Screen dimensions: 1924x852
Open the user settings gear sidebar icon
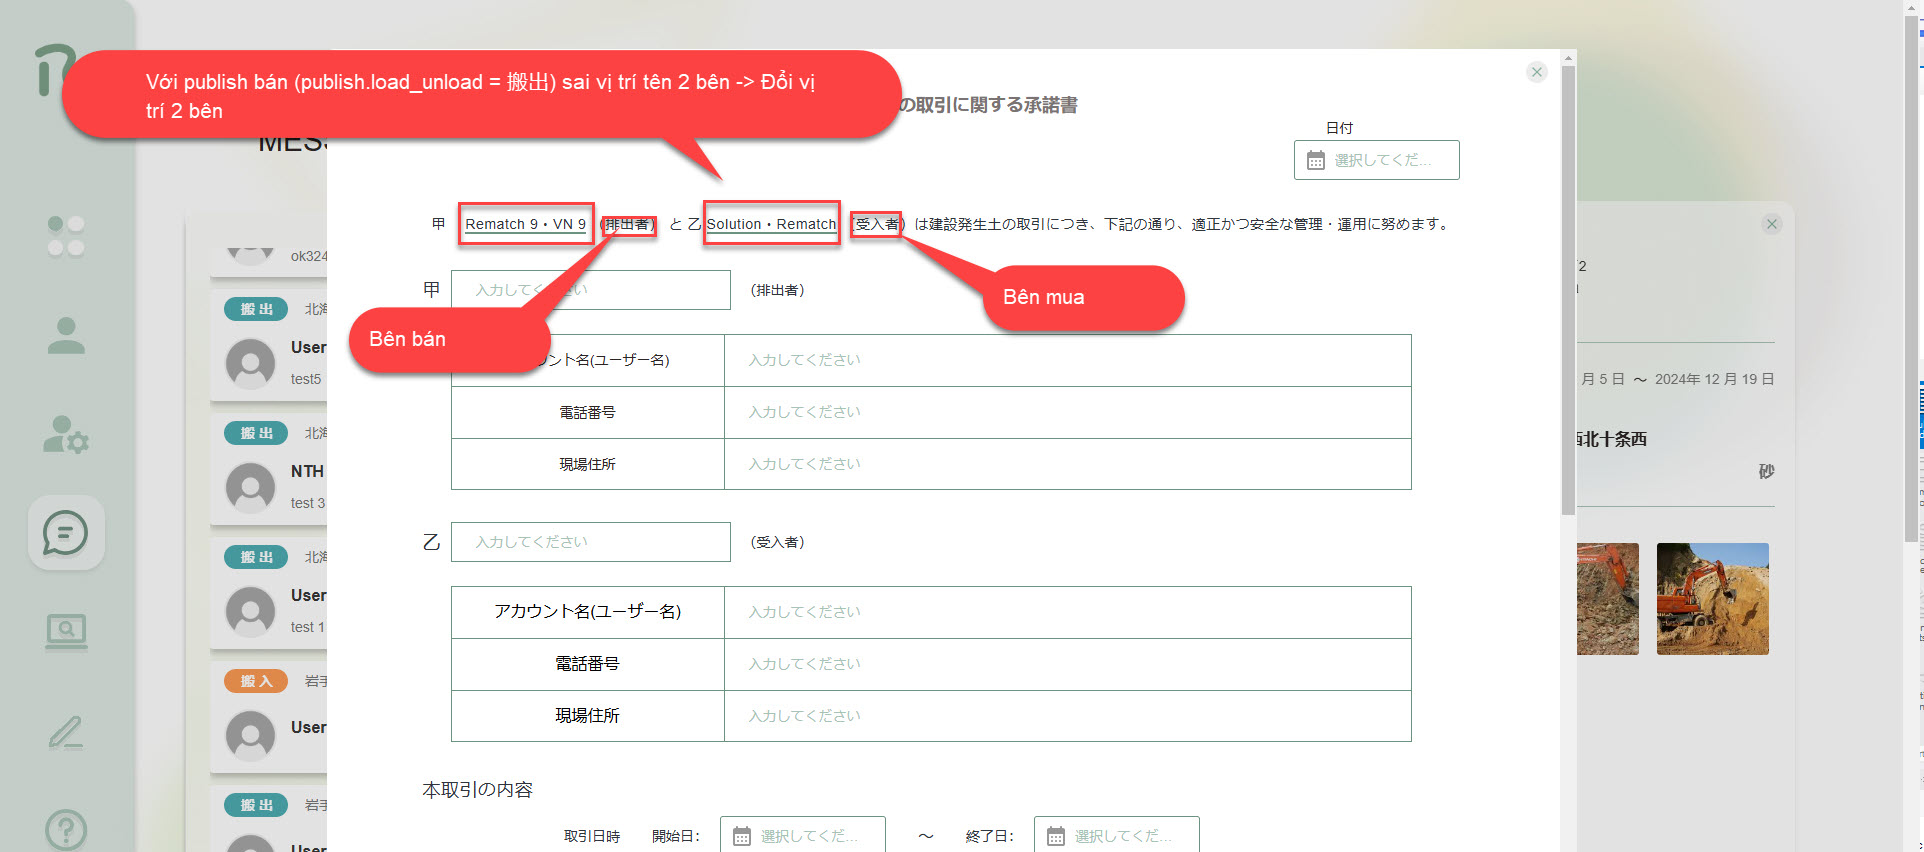pos(66,435)
